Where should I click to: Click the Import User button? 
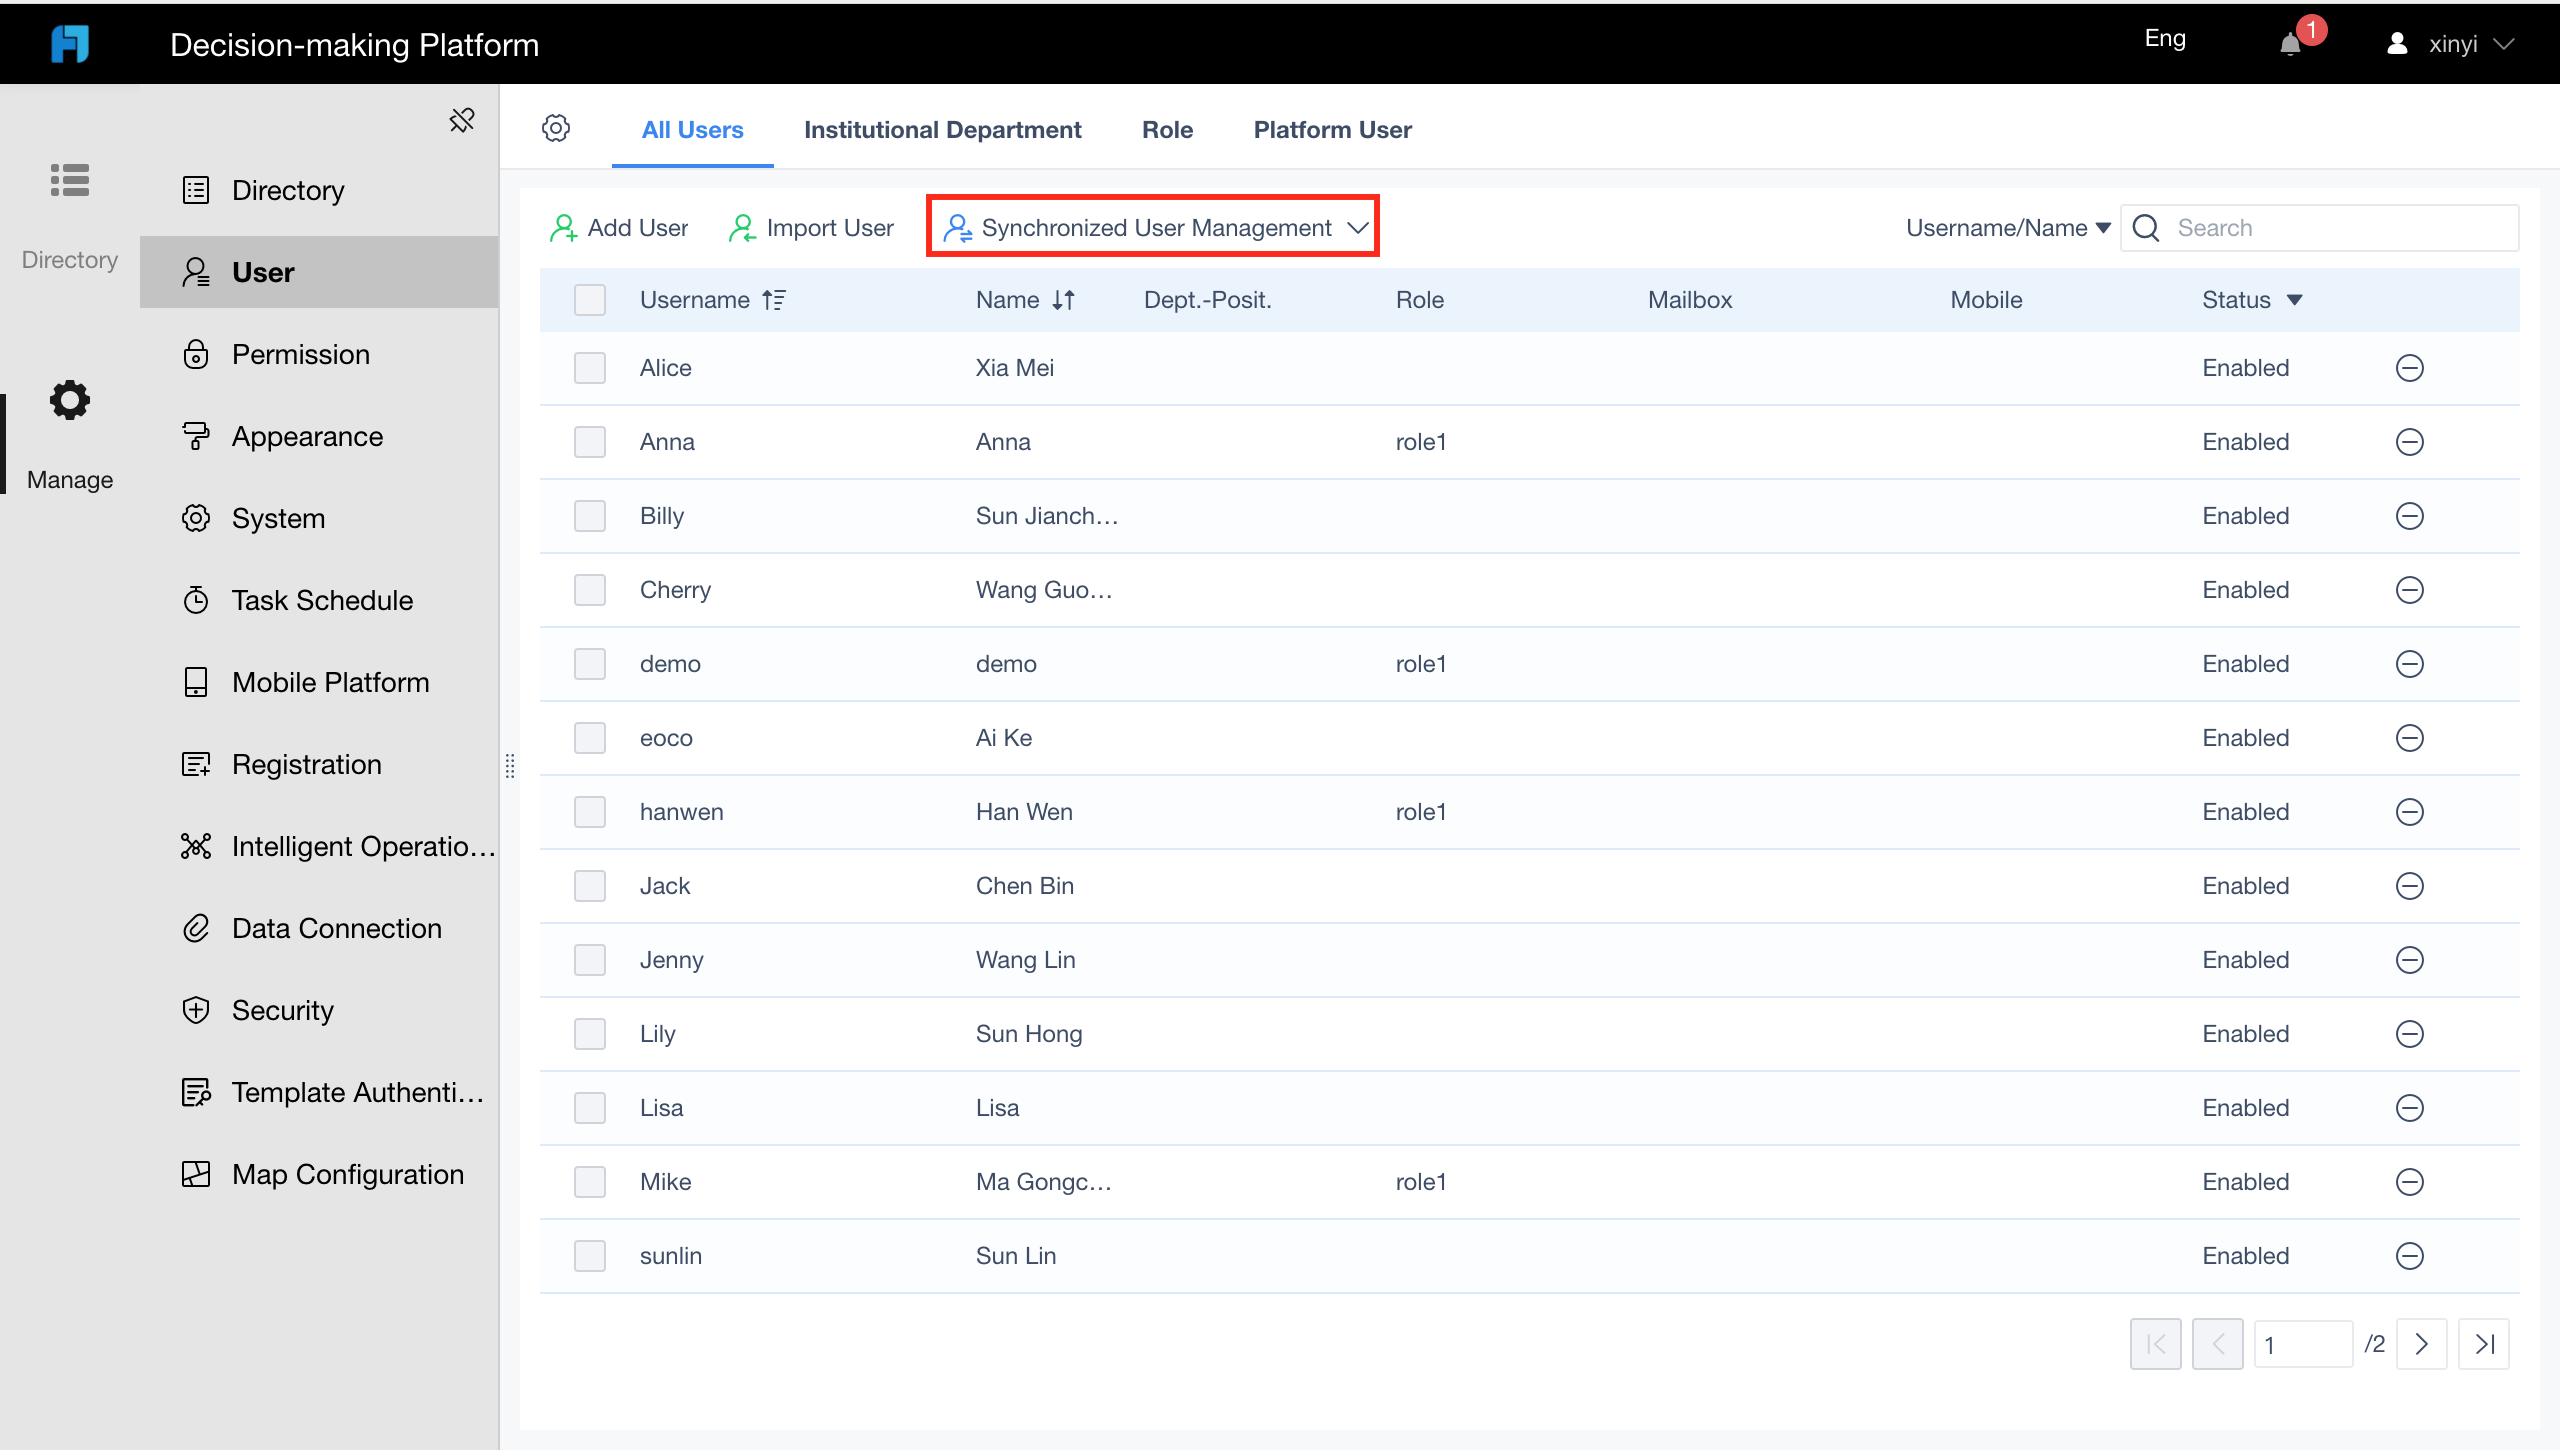(x=812, y=227)
